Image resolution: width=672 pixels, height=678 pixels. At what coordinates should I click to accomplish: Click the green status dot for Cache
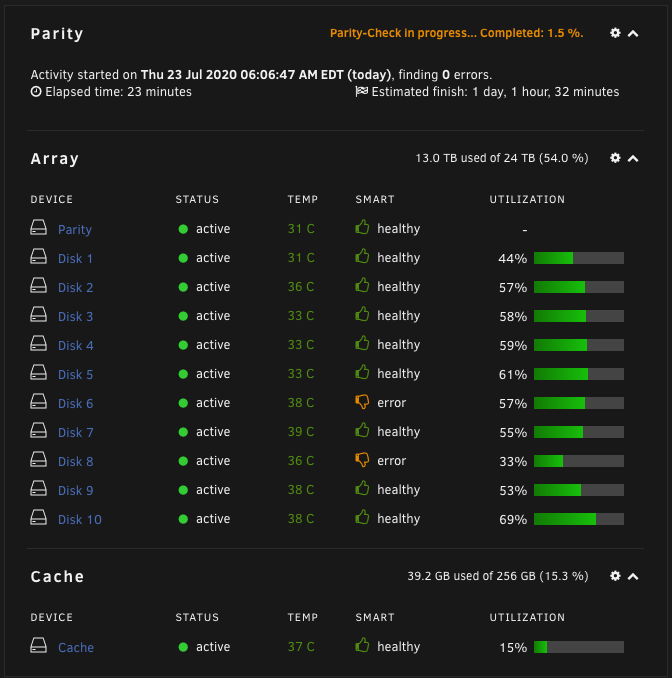point(183,647)
